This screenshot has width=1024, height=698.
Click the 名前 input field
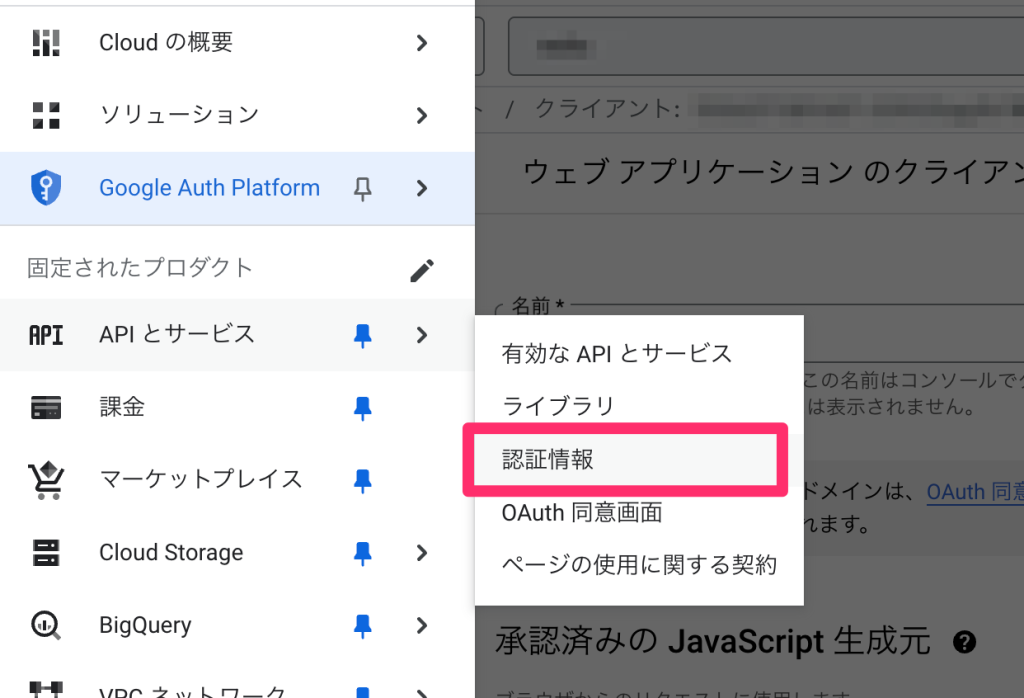760,333
